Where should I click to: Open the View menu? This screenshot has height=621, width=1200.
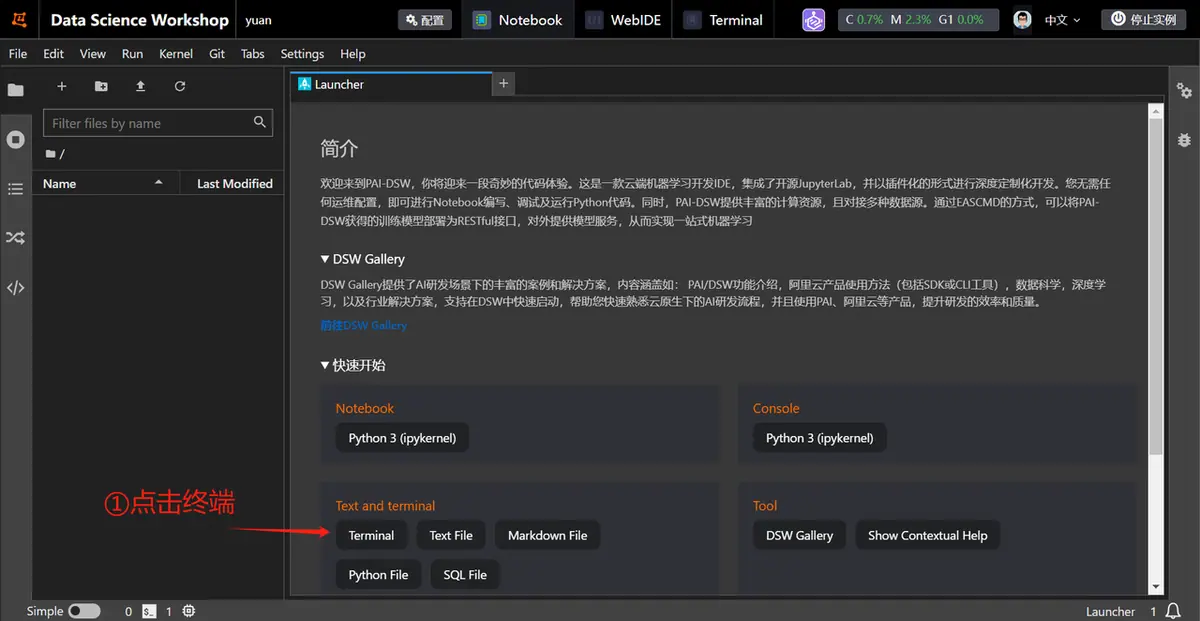pos(93,54)
